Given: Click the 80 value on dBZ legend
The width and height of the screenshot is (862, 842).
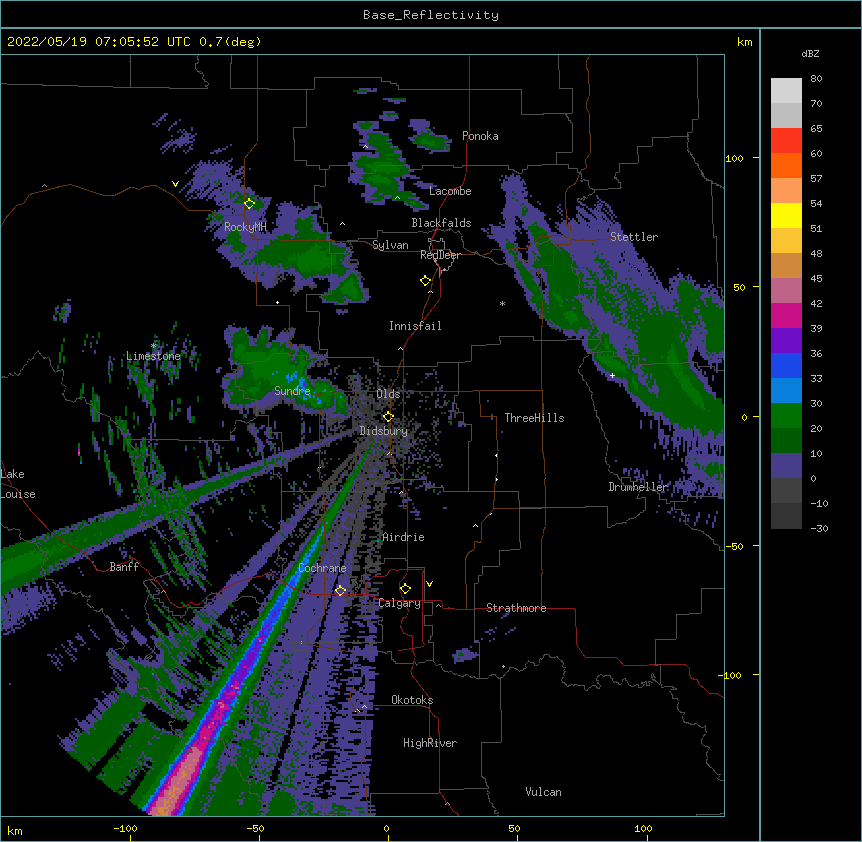Looking at the screenshot, I should click(816, 79).
